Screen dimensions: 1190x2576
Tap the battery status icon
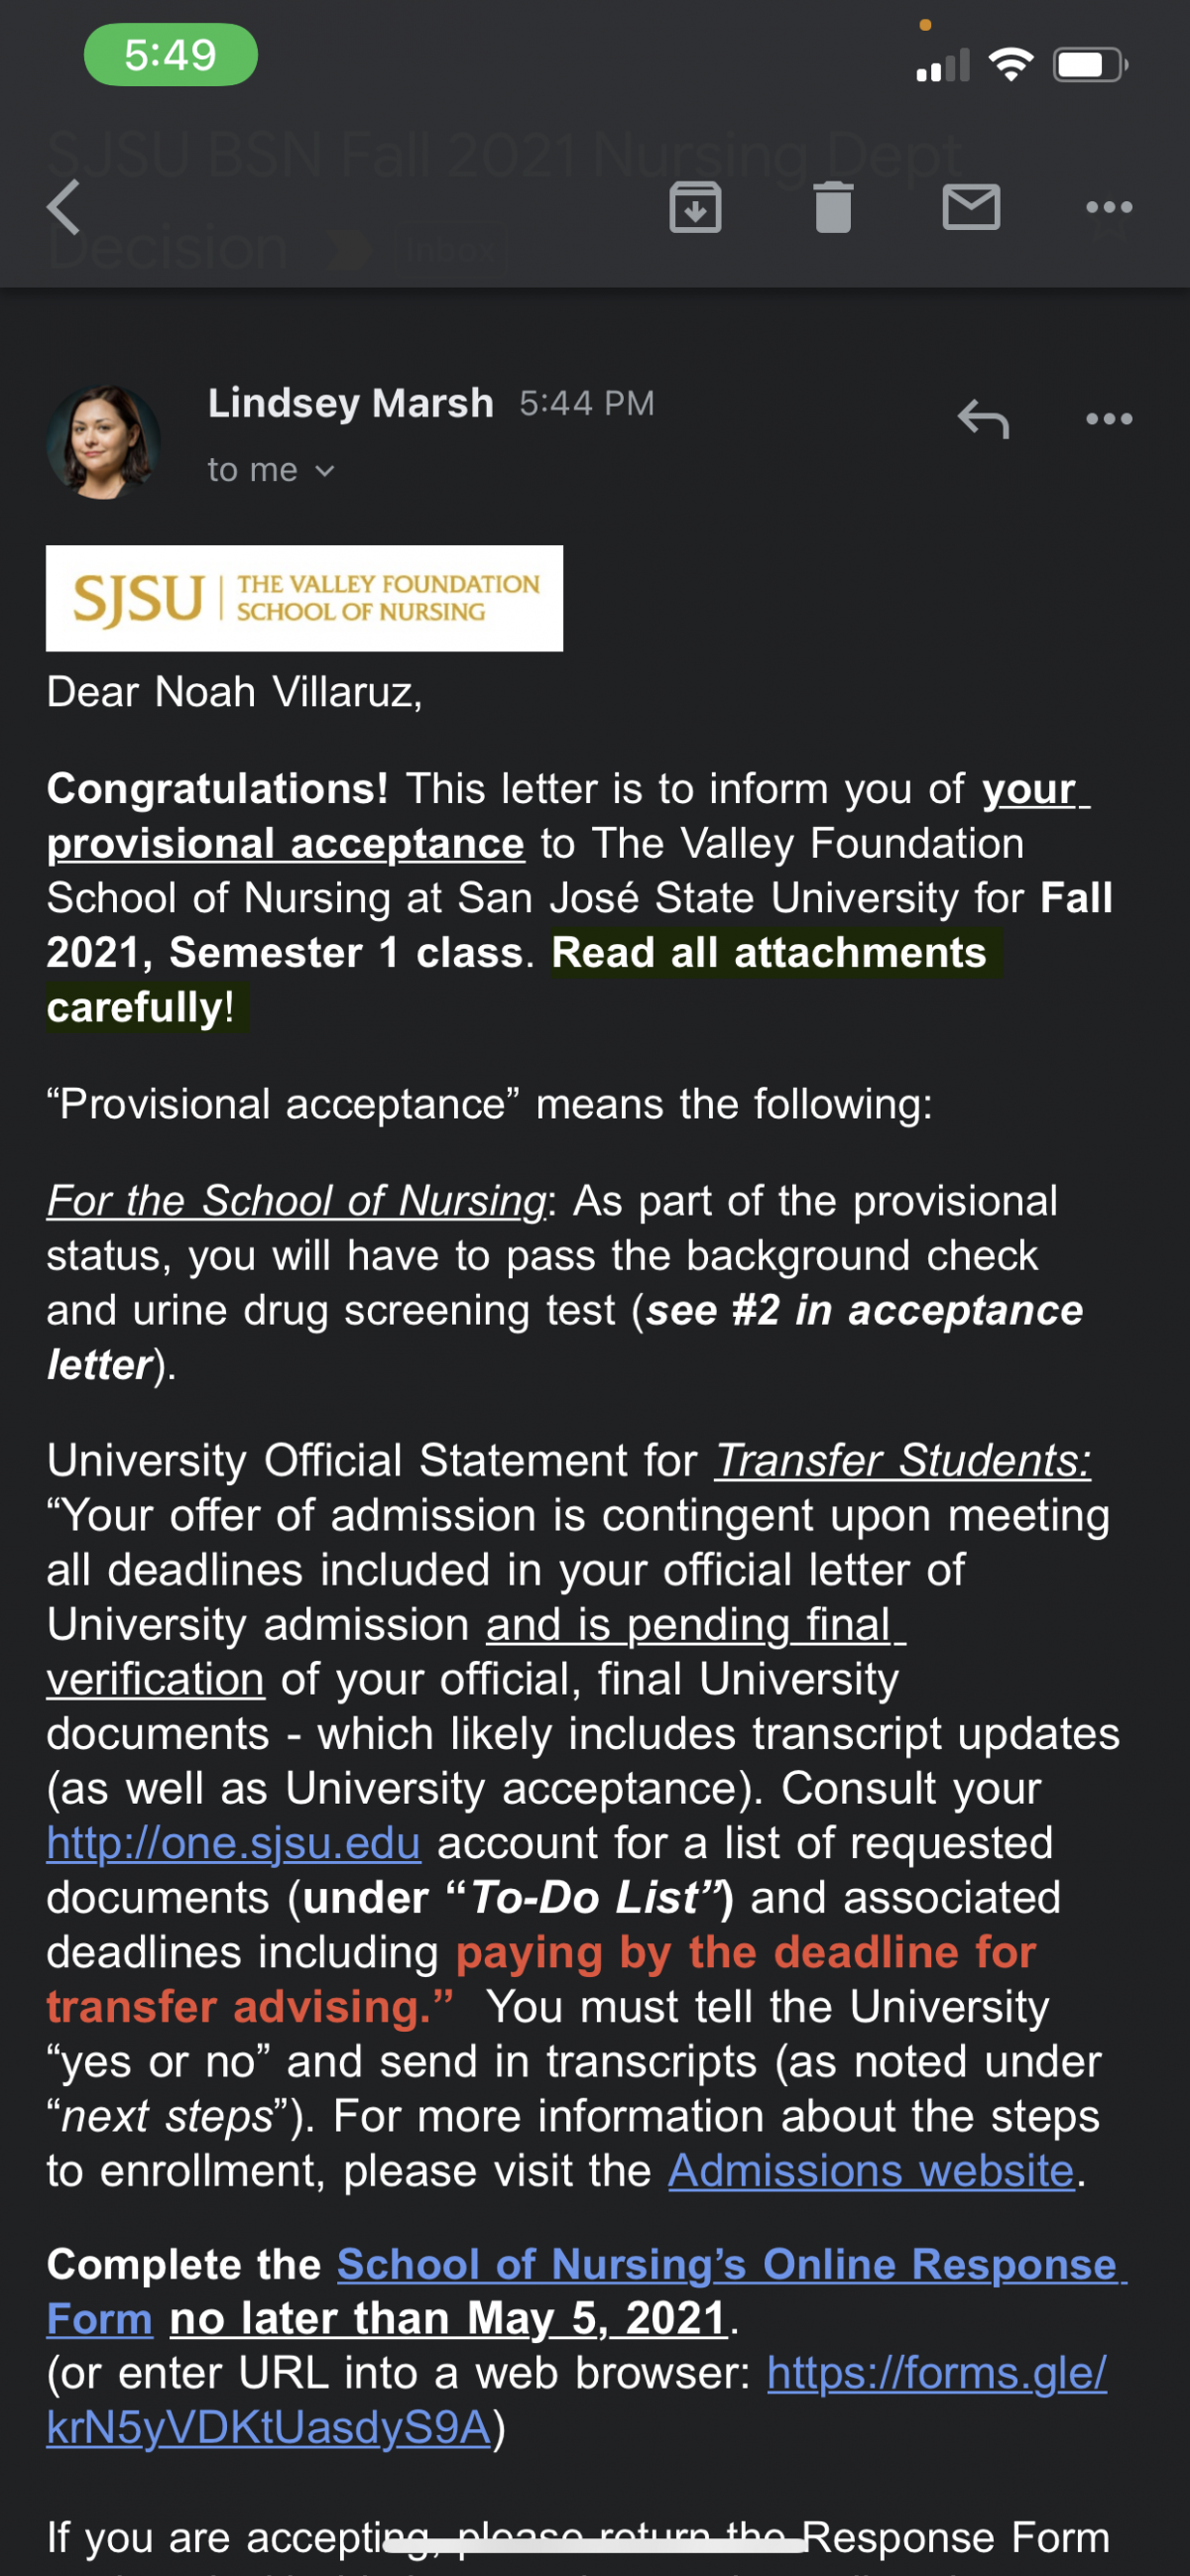point(1090,65)
